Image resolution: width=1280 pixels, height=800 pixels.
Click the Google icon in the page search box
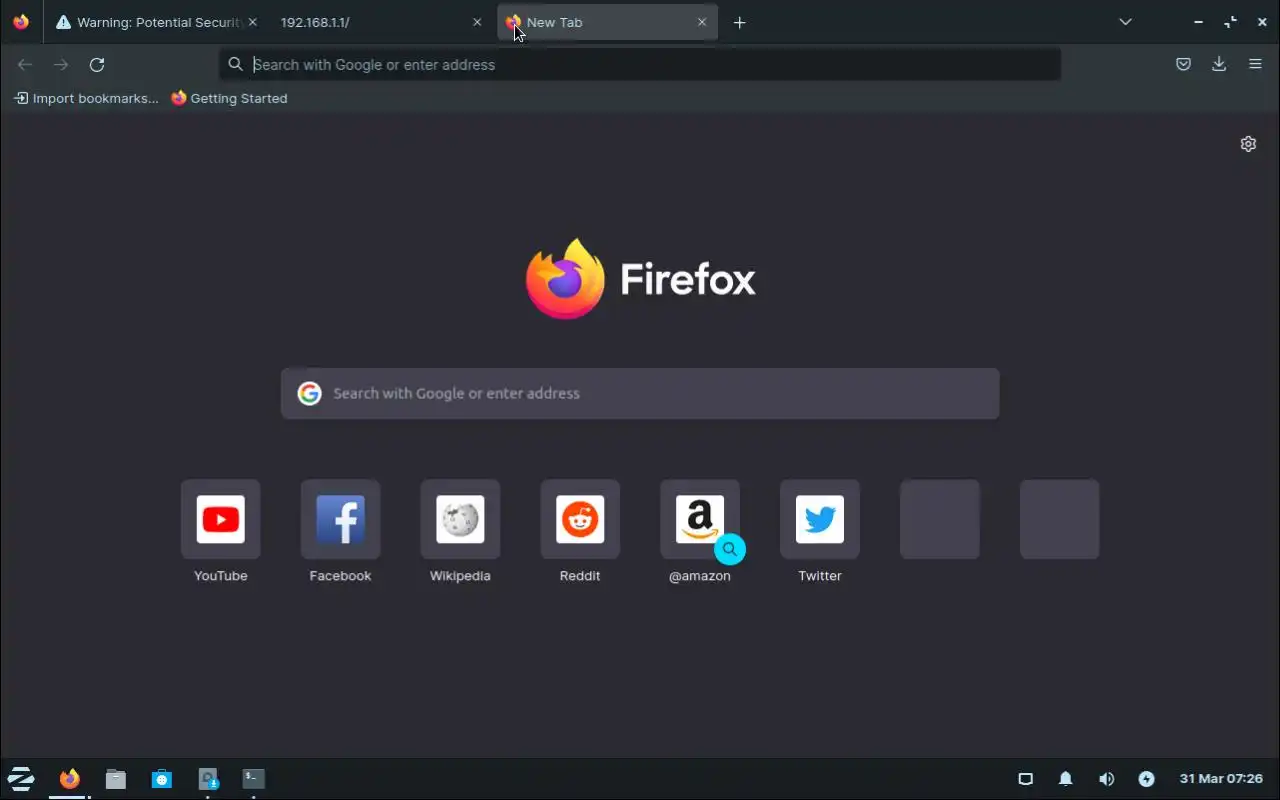[x=309, y=393]
